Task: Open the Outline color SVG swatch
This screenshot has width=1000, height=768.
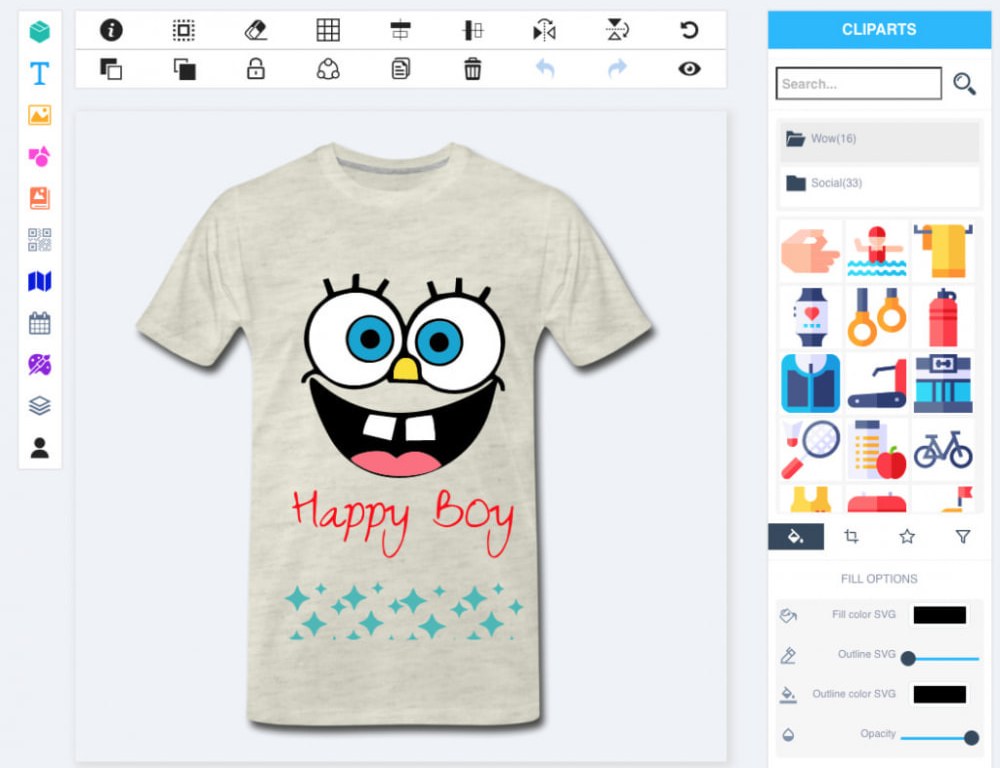Action: (x=939, y=694)
